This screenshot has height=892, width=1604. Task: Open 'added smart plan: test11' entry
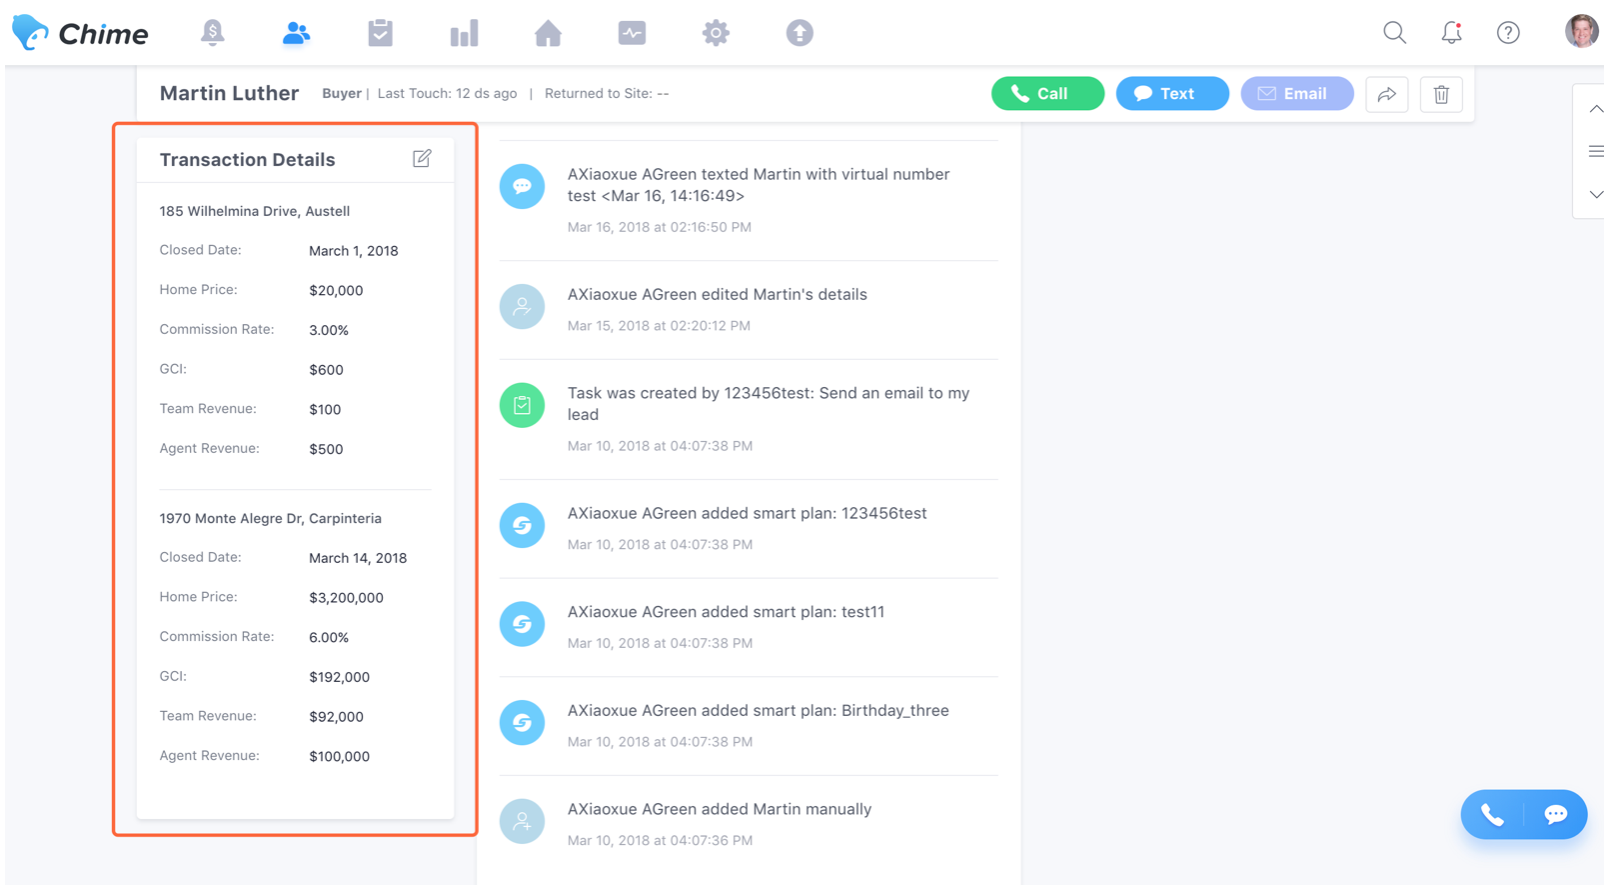[x=726, y=612]
